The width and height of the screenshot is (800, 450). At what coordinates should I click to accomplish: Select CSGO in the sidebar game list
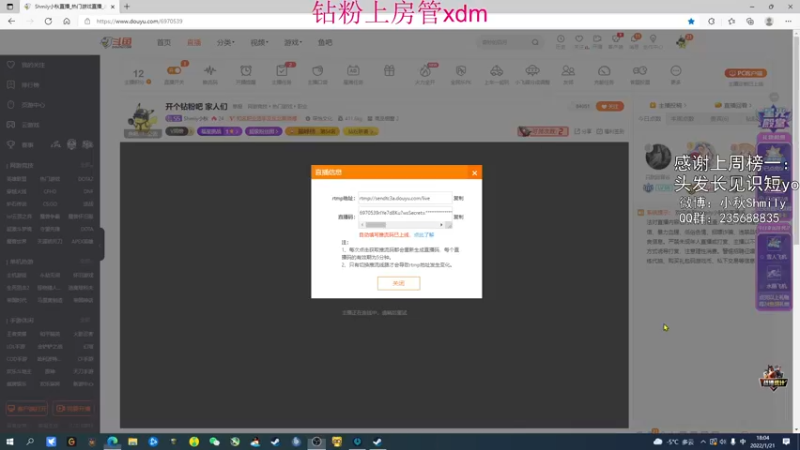(50, 204)
